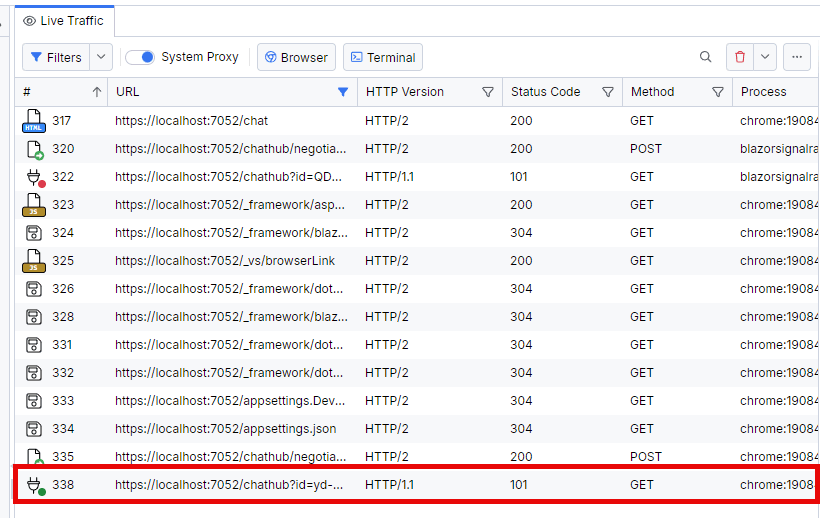The height and width of the screenshot is (518, 820).
Task: Open the Method column filter
Action: coord(718,92)
